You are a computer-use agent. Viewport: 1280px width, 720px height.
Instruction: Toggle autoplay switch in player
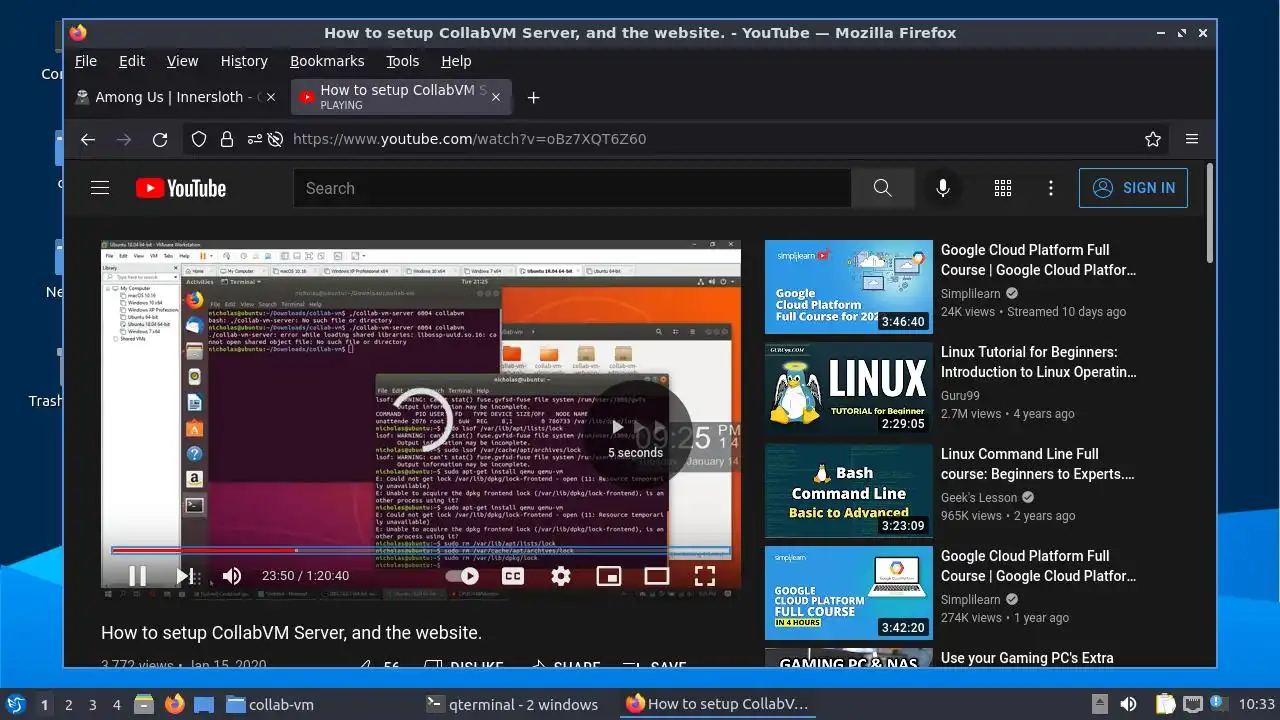coord(462,576)
